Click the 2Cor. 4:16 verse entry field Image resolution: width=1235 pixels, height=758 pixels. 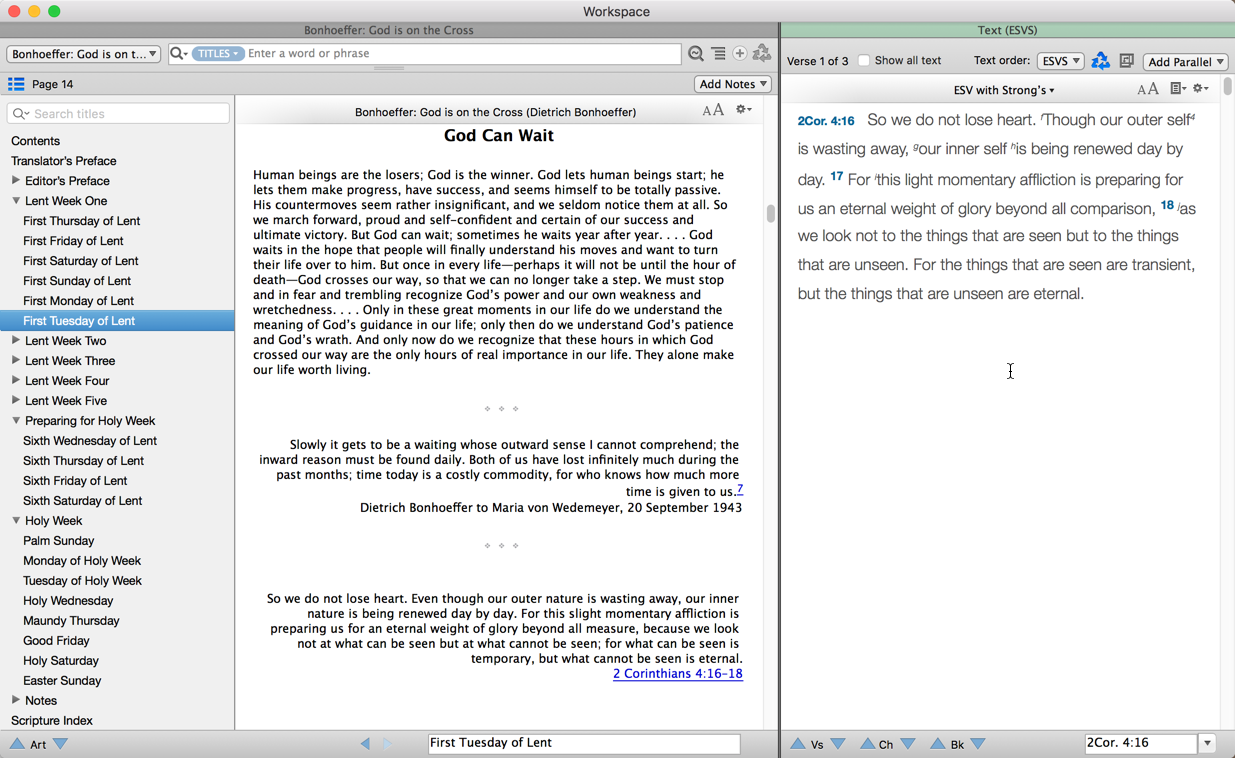1140,743
